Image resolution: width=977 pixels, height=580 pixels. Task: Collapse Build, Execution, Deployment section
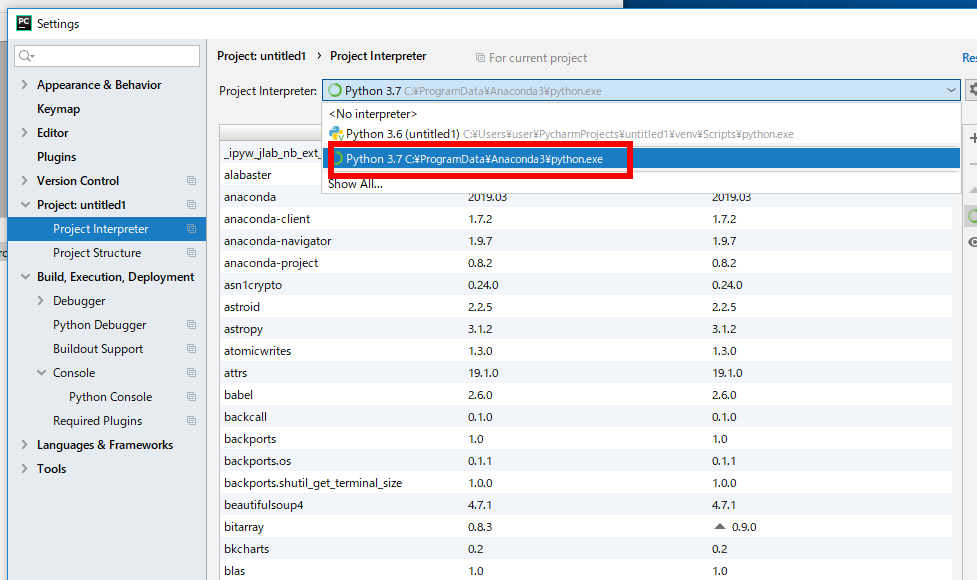25,277
